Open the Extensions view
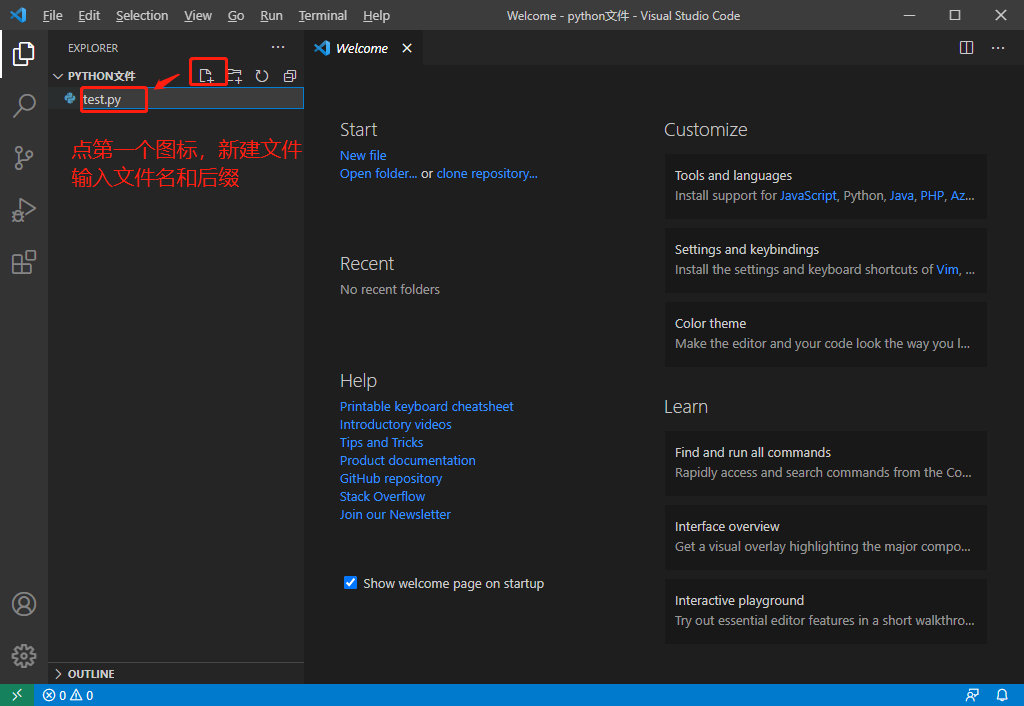Image resolution: width=1024 pixels, height=706 pixels. pos(24,262)
